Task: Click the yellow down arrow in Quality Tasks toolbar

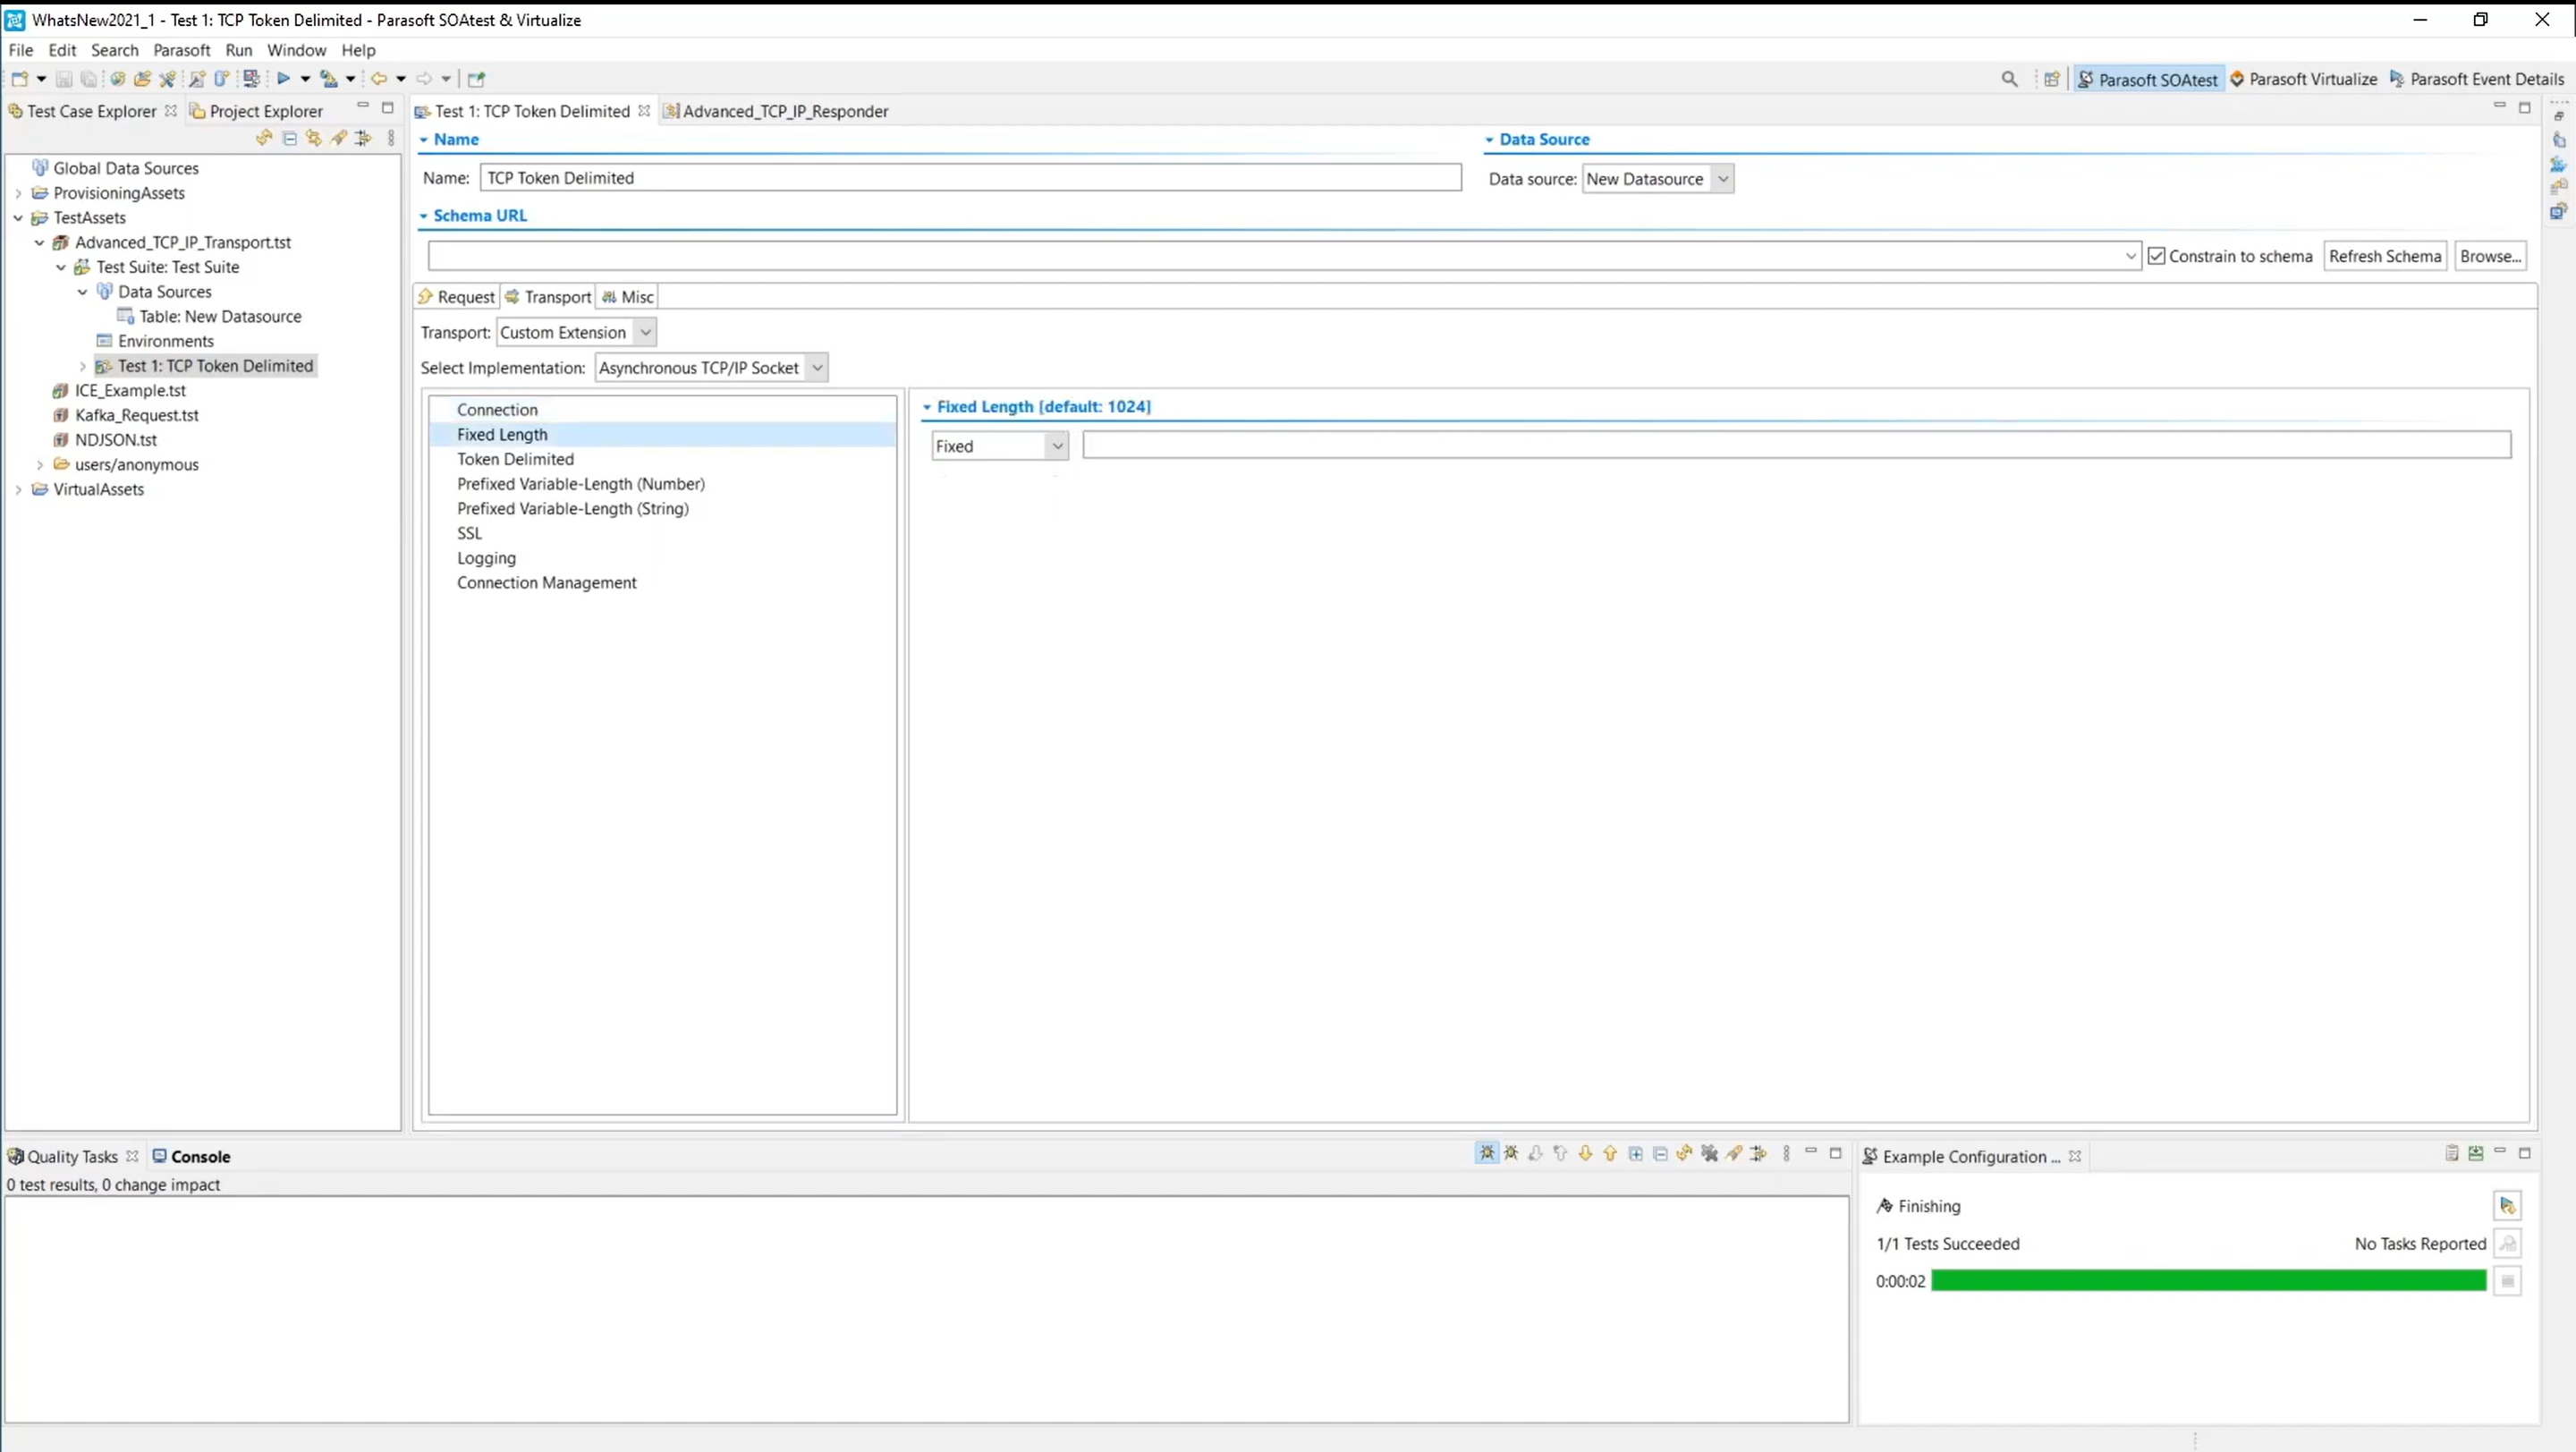Action: coord(1585,1153)
